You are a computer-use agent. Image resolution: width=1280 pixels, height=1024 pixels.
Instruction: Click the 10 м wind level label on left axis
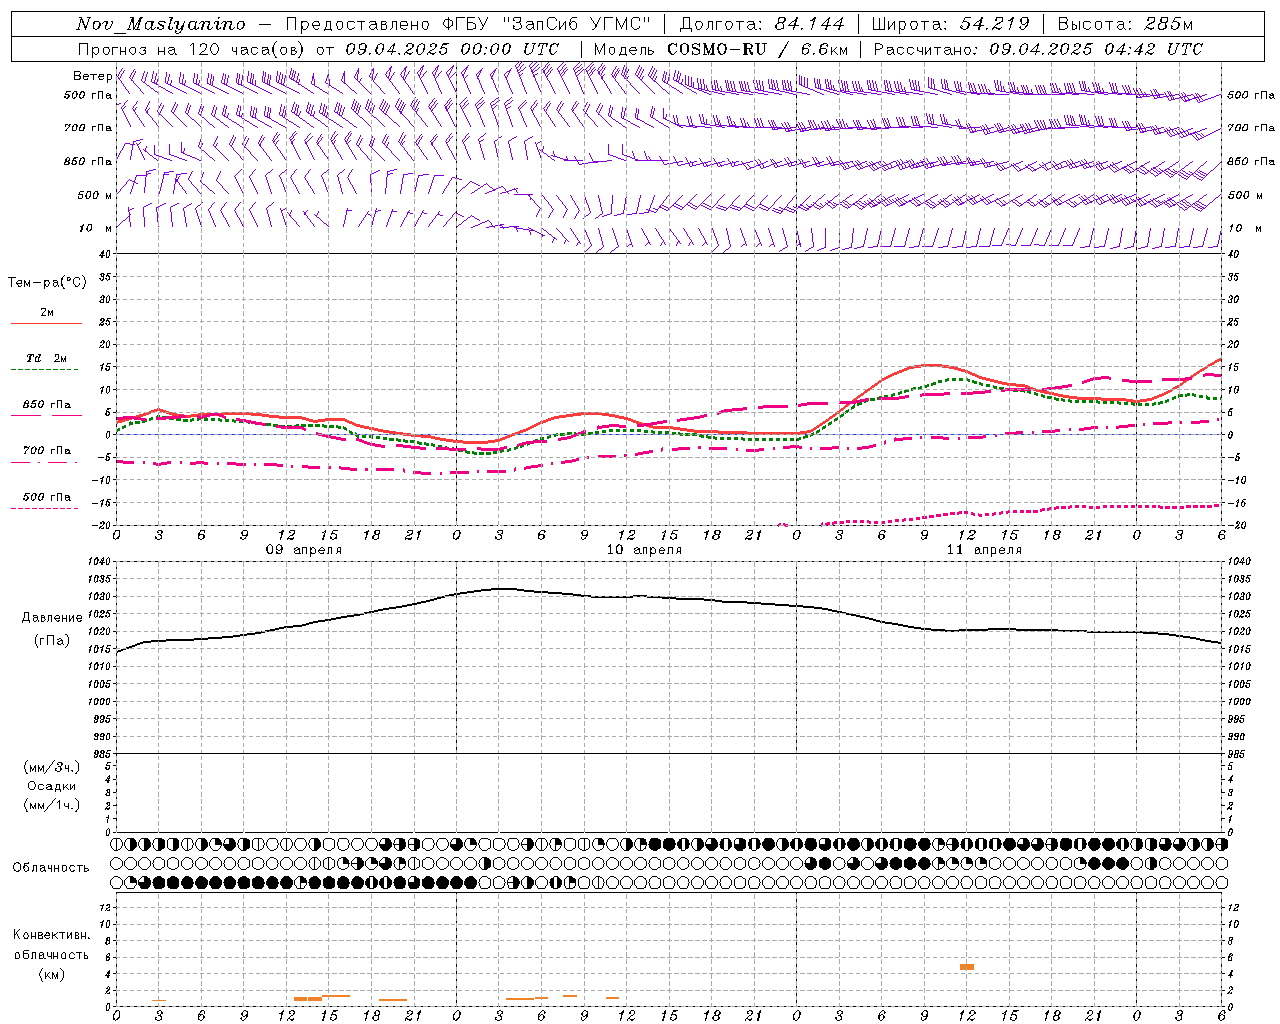[94, 228]
